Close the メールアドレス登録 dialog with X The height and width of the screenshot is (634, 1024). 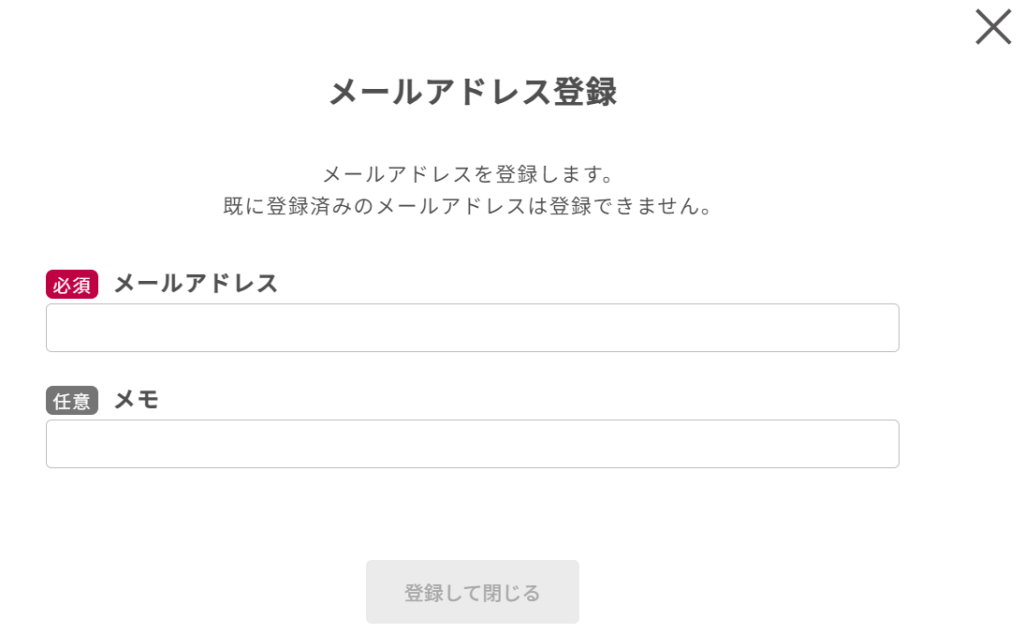993,27
